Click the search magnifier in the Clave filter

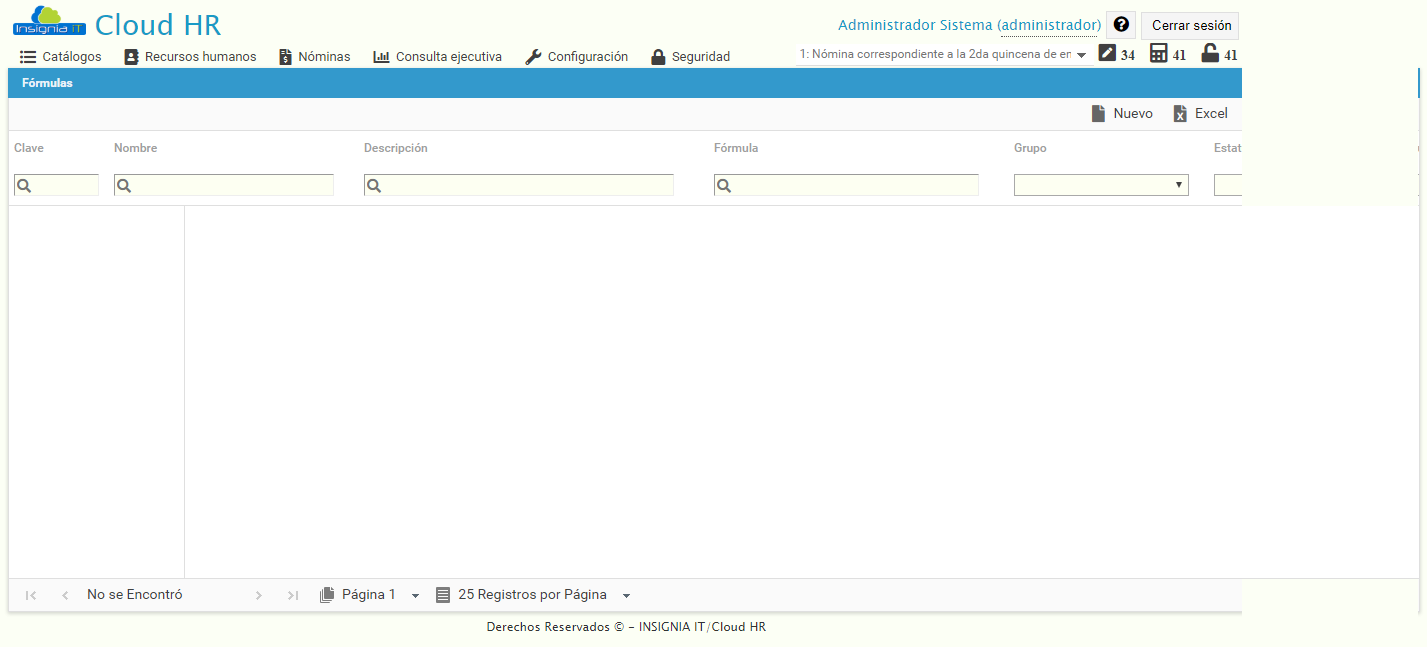pos(22,184)
